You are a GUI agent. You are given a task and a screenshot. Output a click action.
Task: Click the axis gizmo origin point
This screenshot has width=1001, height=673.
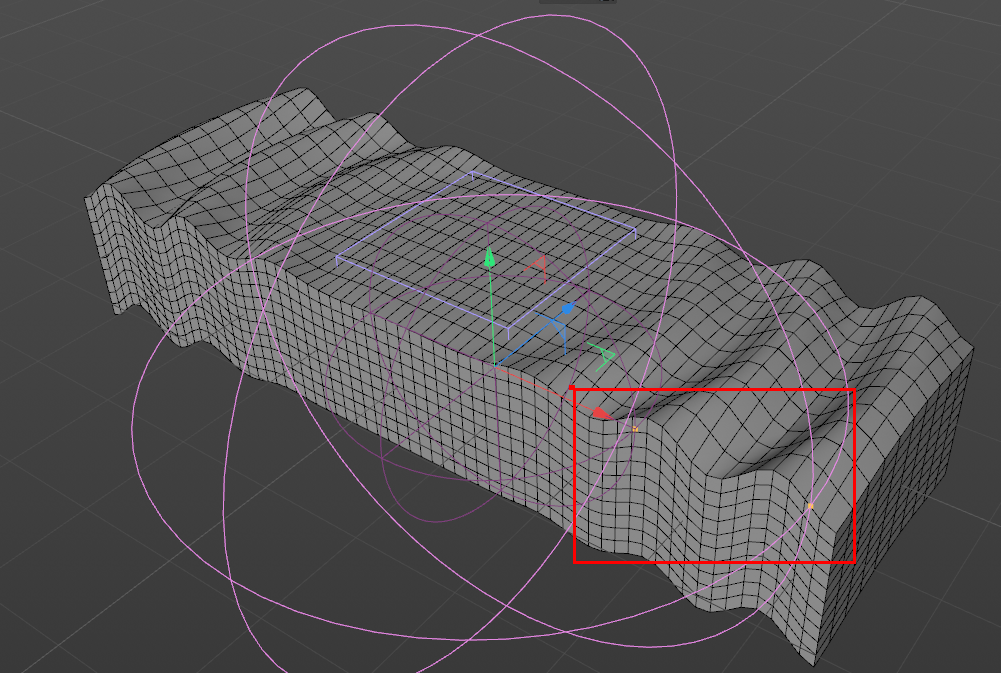point(495,365)
